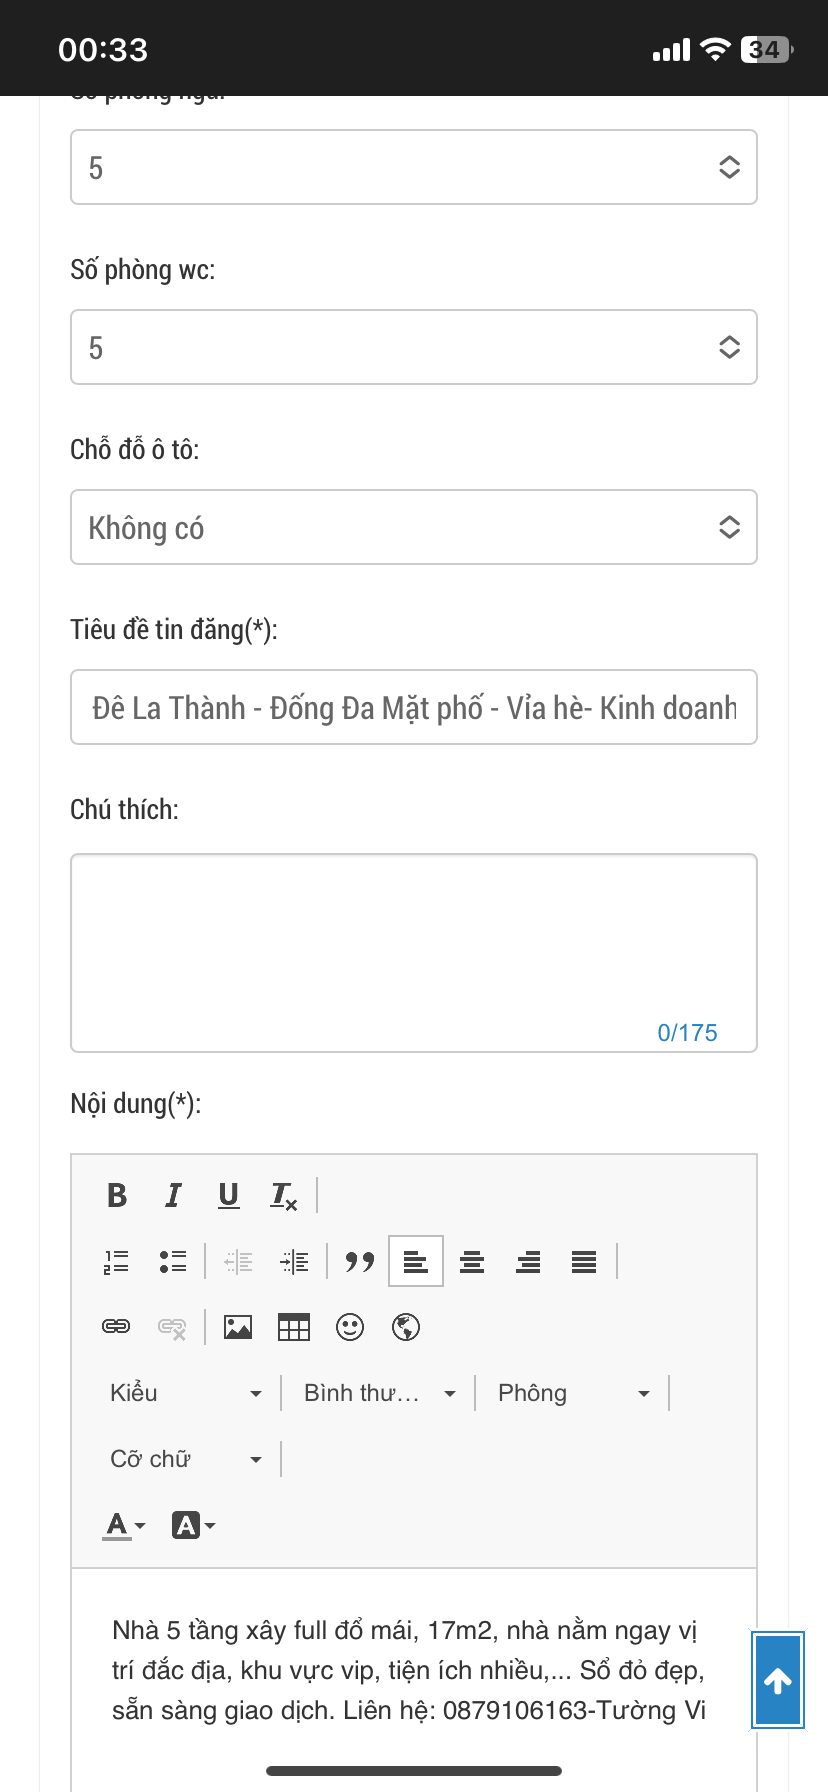Open the Phông font dropdown
Viewport: 828px width, 1792px height.
[x=574, y=1393]
